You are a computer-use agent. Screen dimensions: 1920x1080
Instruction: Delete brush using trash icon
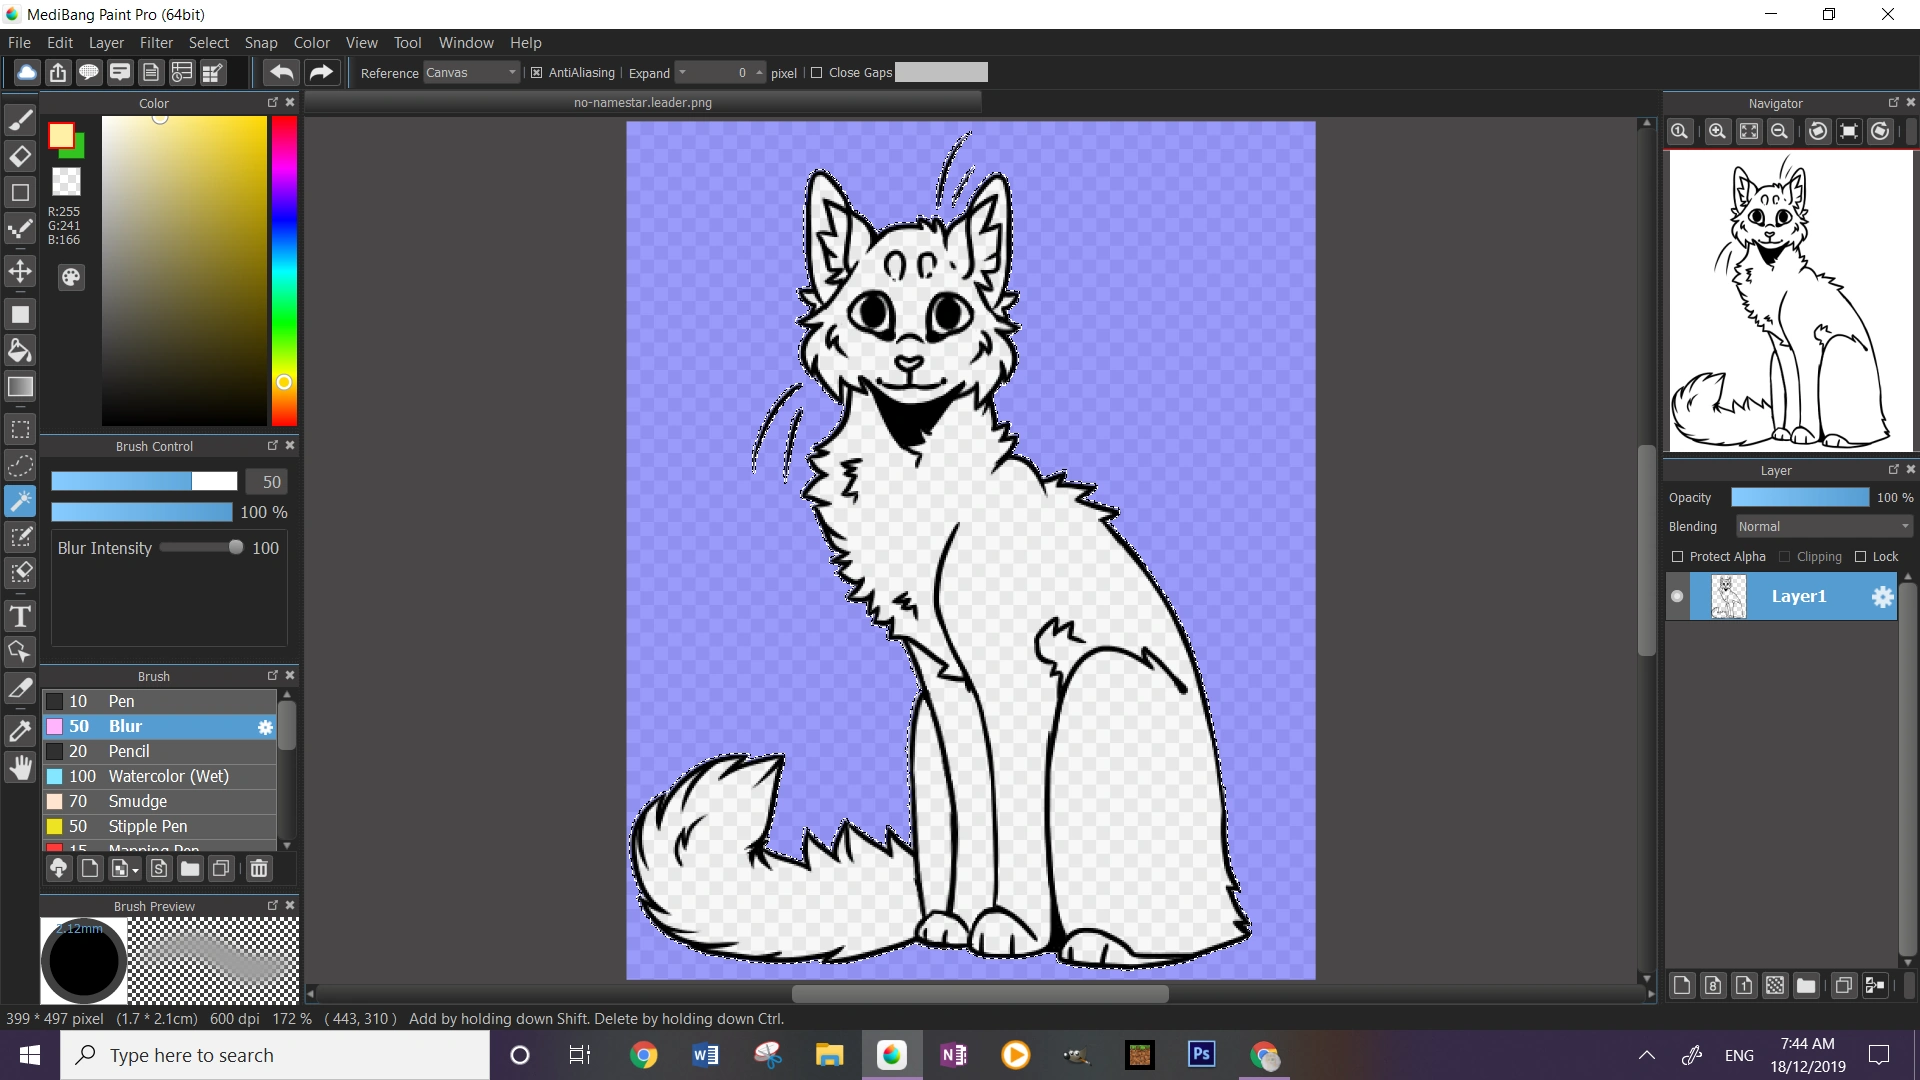259,868
